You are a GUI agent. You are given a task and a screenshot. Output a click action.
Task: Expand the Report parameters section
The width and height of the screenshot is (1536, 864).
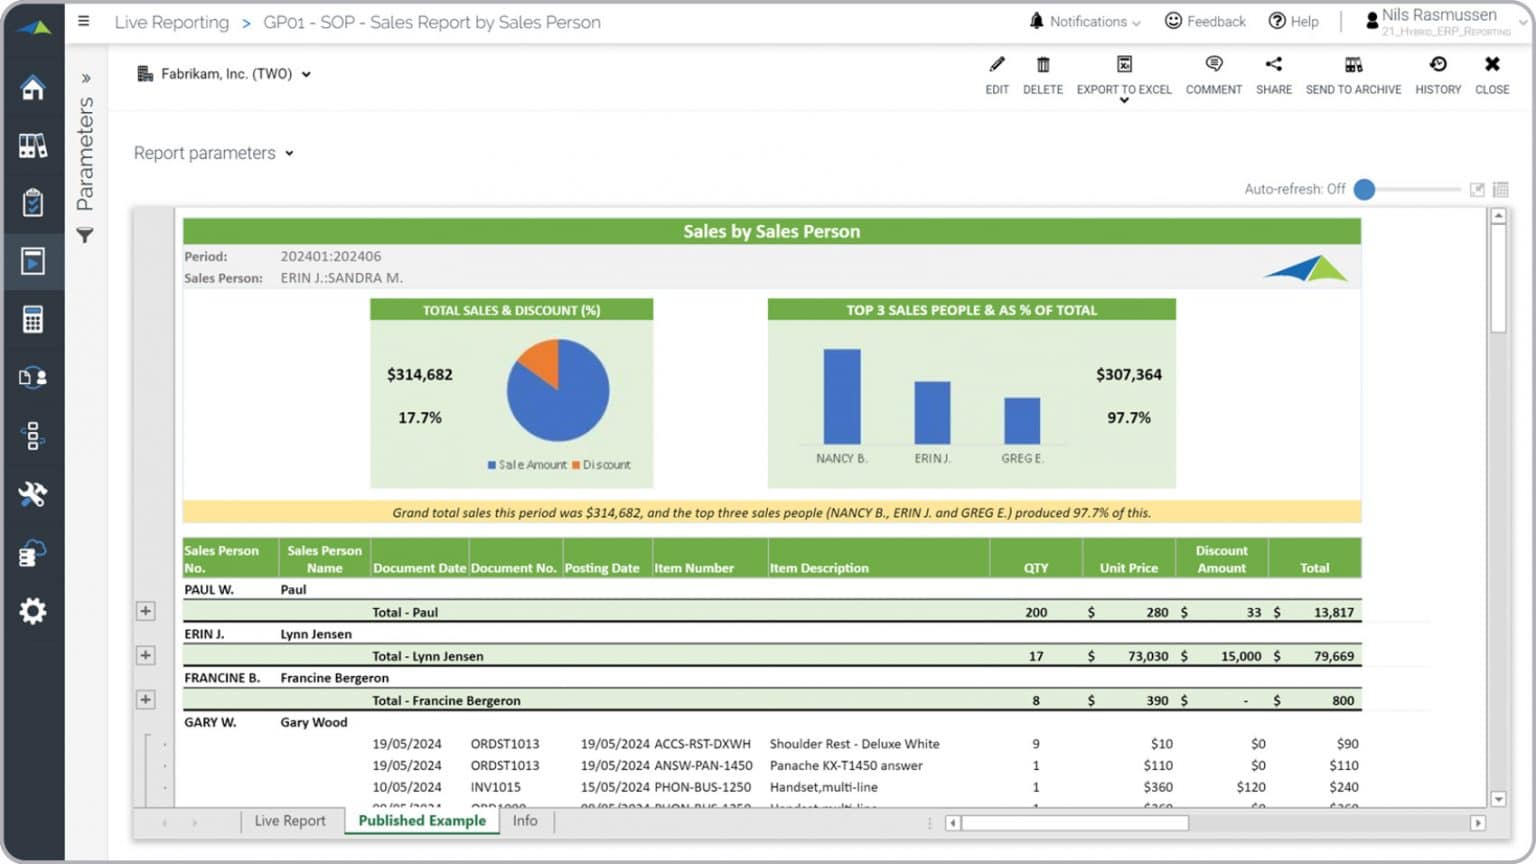(x=289, y=153)
